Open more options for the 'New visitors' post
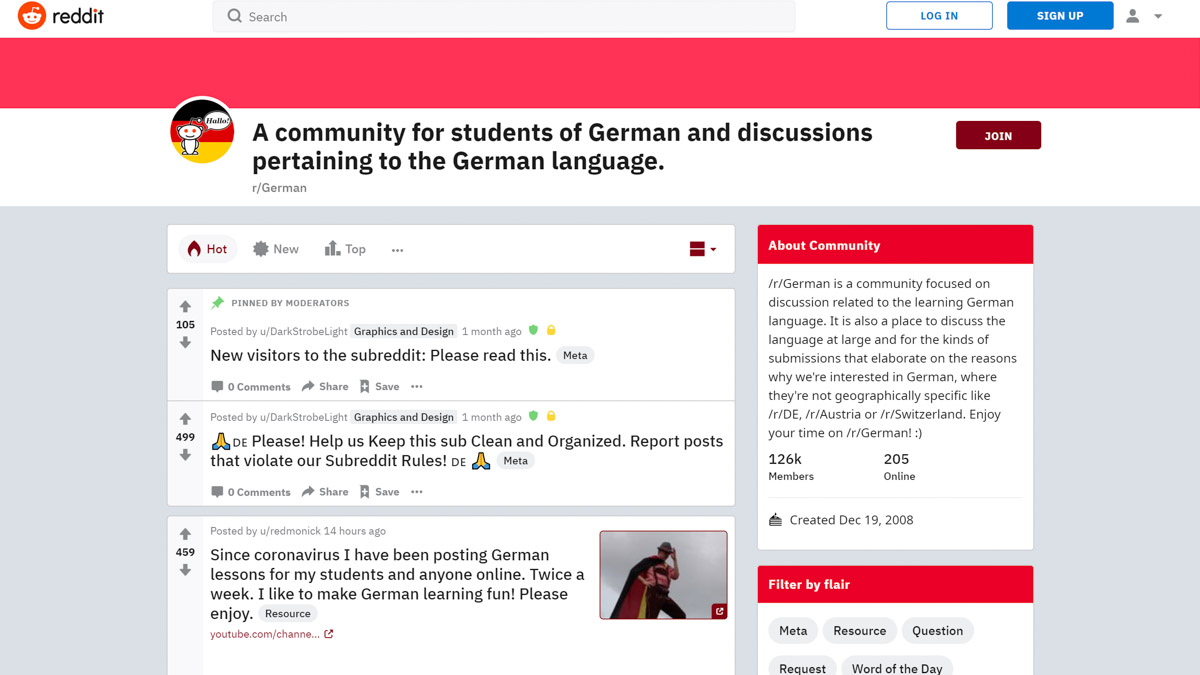 point(417,386)
